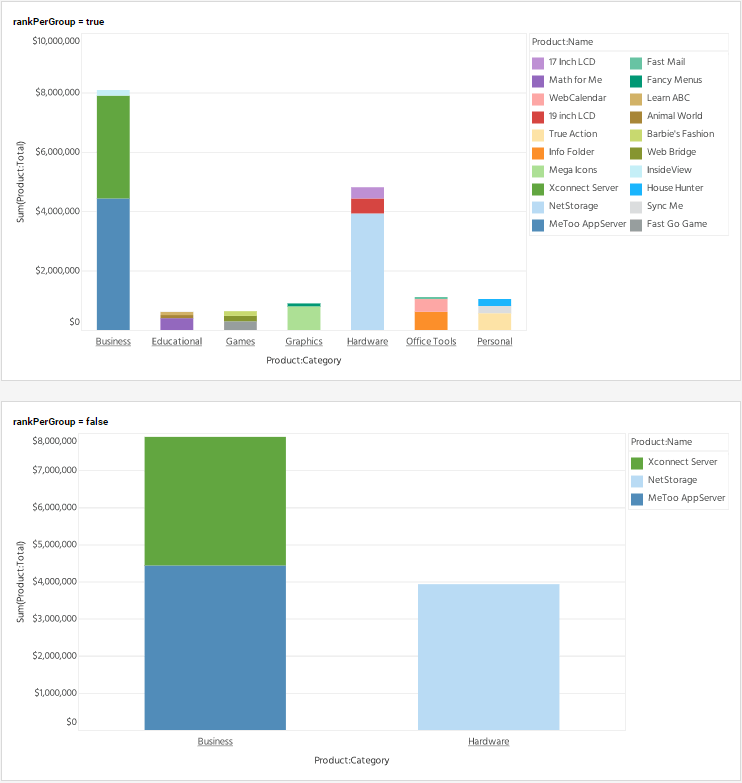Click the House Hunter legend swatch
This screenshot has height=783, width=742.
coord(636,189)
